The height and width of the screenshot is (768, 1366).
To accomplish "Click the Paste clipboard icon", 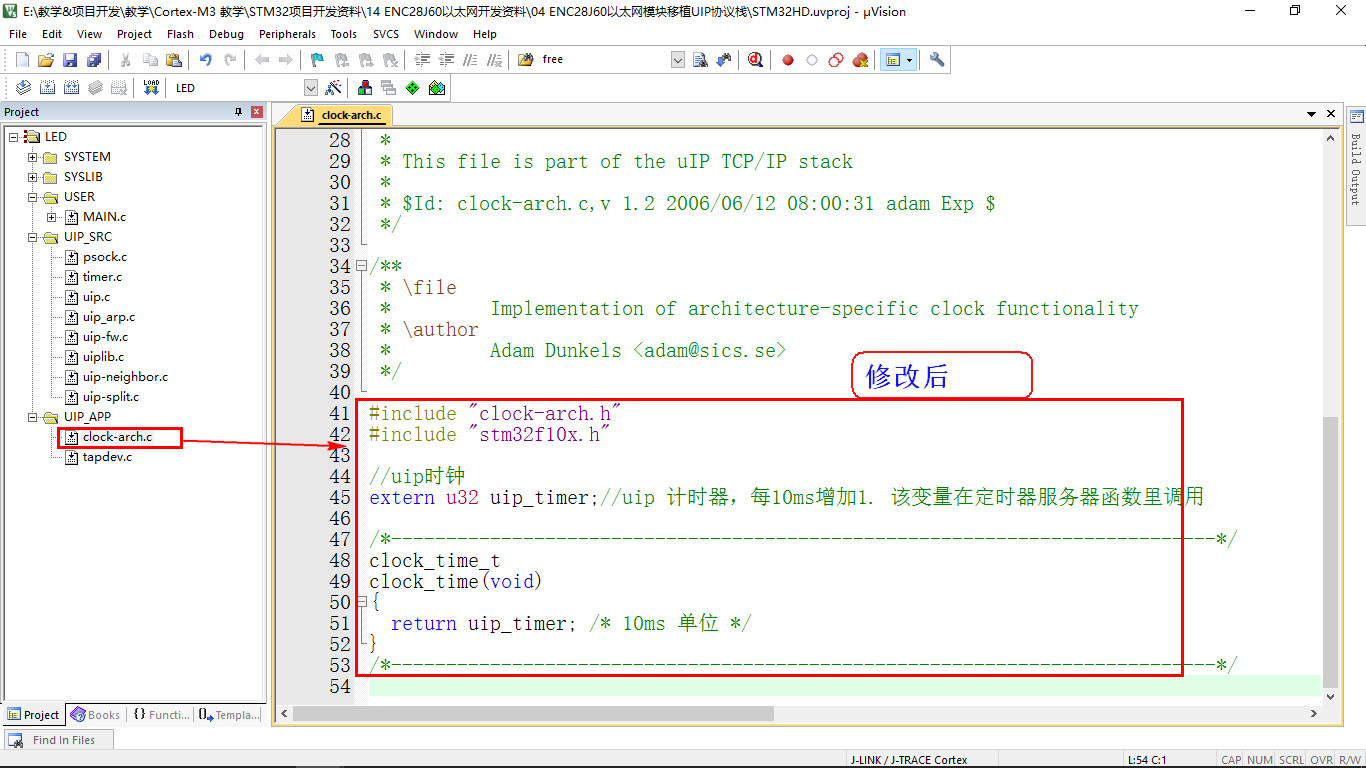I will 174,60.
